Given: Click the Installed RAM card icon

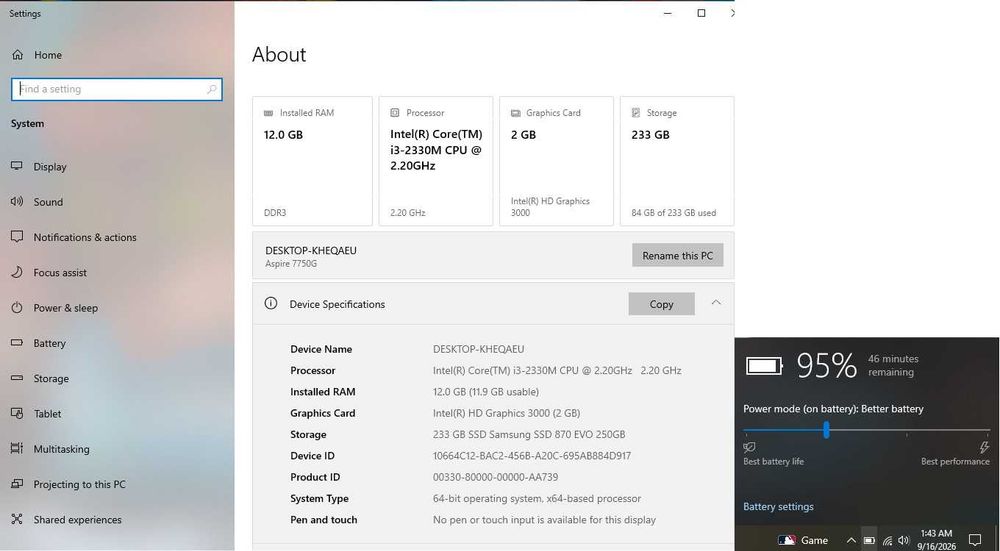Looking at the screenshot, I should point(268,113).
